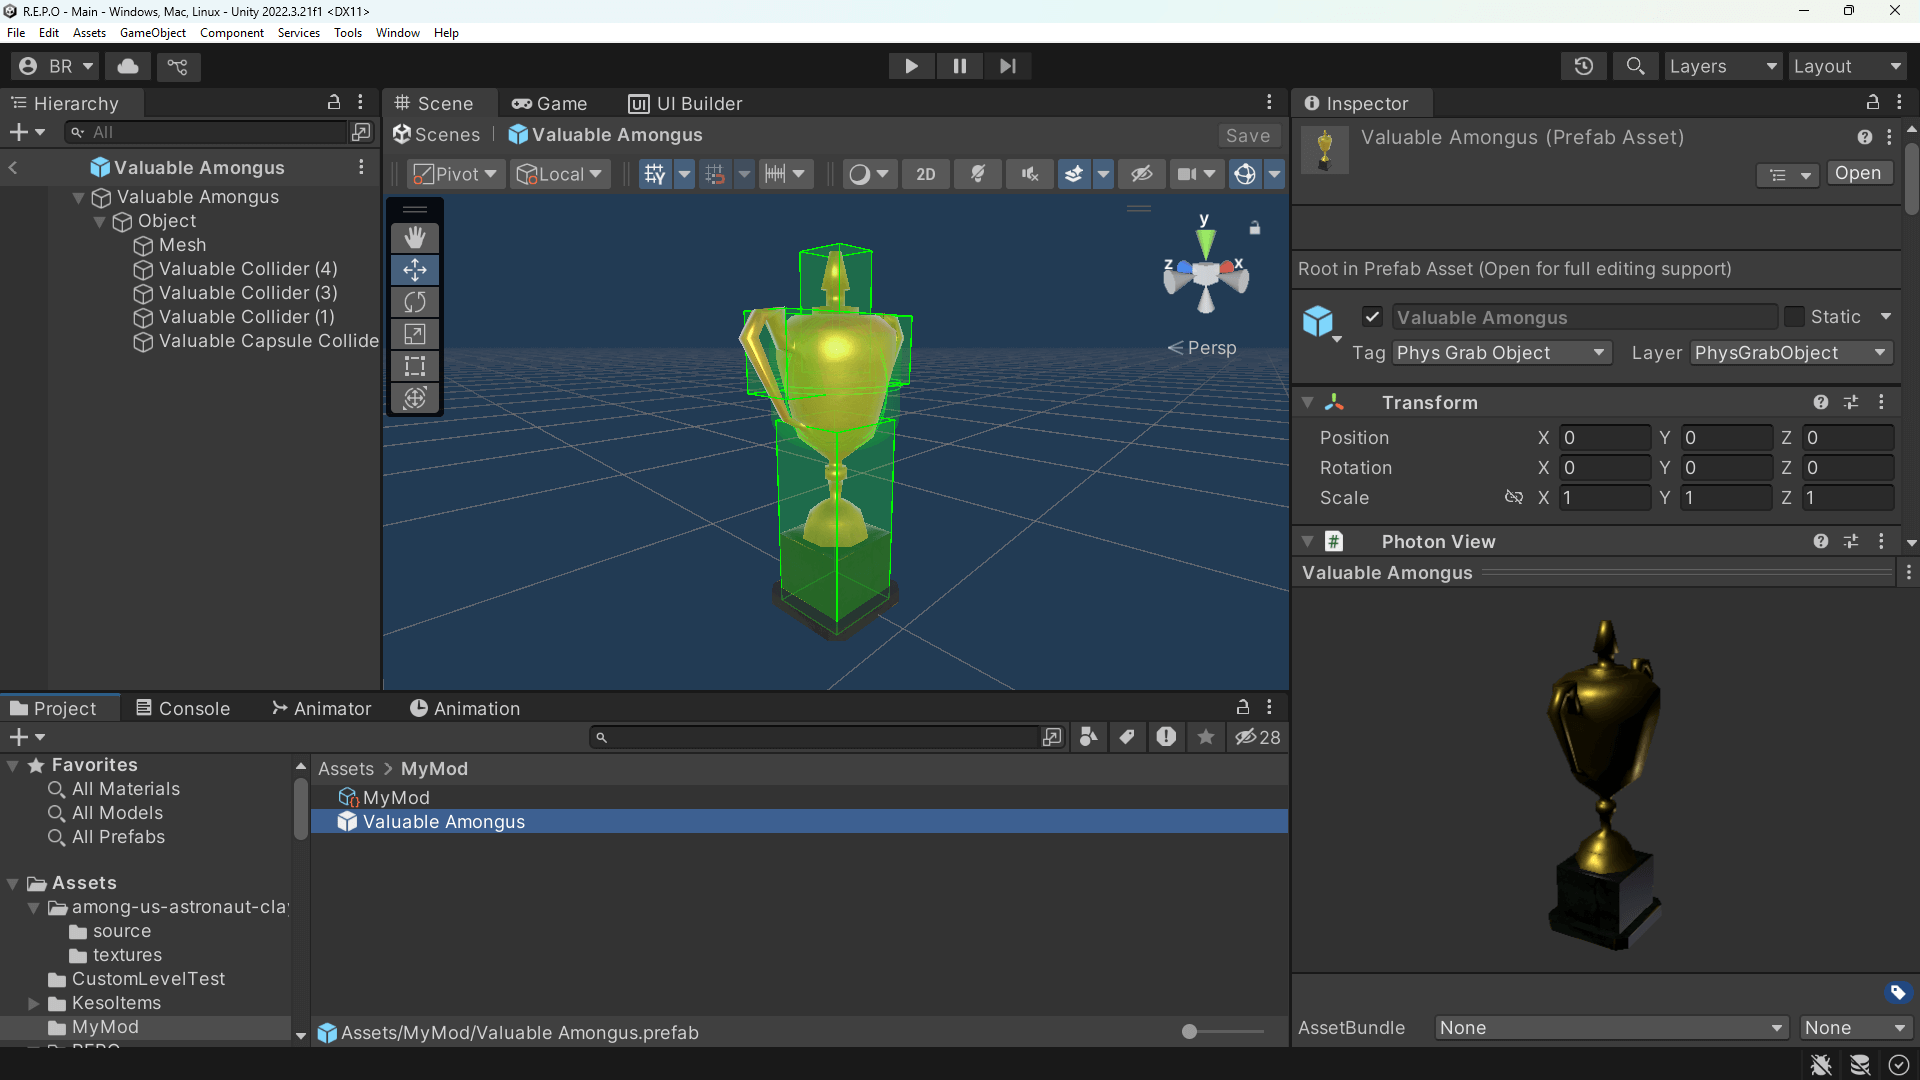Select the Hand tool in the Scene toolbar

click(x=414, y=237)
